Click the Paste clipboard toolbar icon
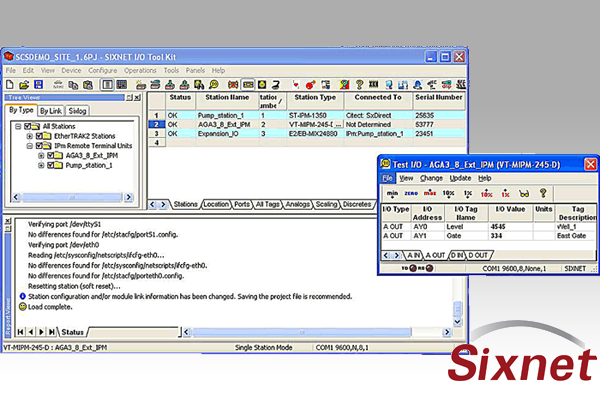 (x=88, y=85)
